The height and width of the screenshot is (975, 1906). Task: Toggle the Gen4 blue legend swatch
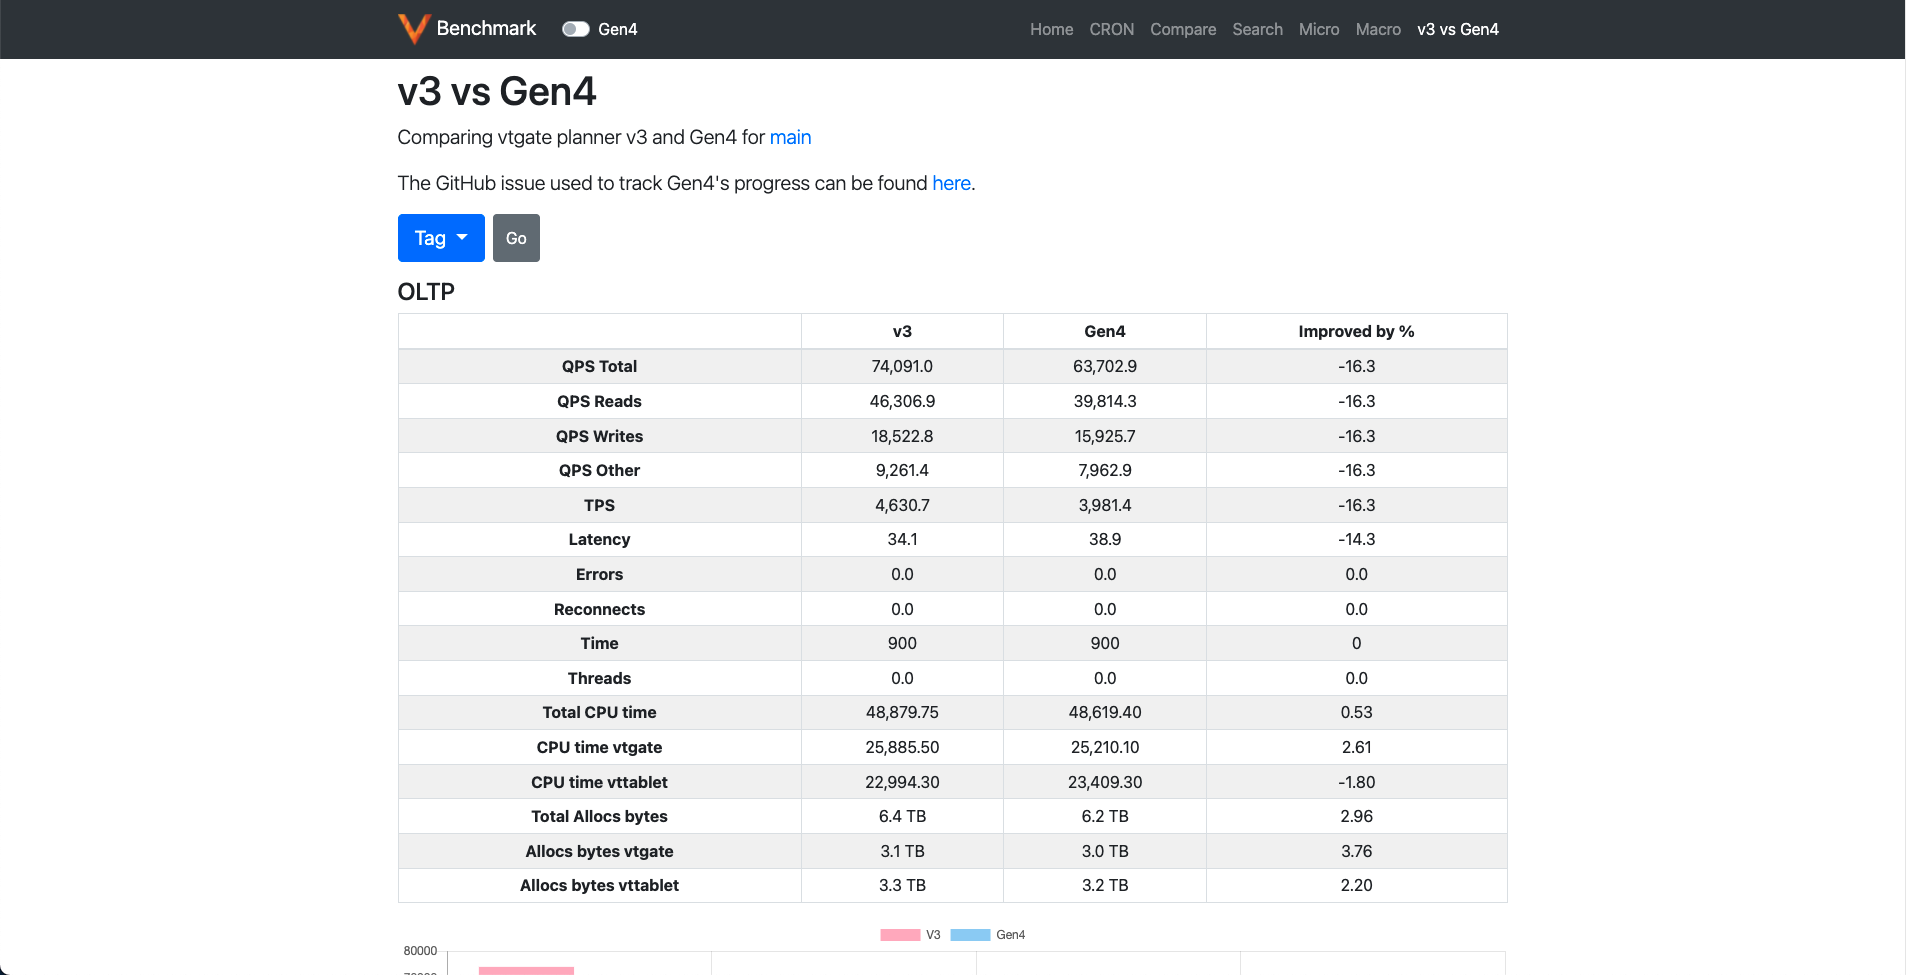969,935
